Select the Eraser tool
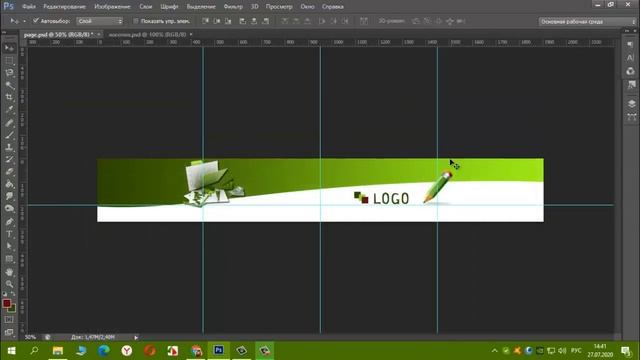The width and height of the screenshot is (640, 360). [9, 172]
